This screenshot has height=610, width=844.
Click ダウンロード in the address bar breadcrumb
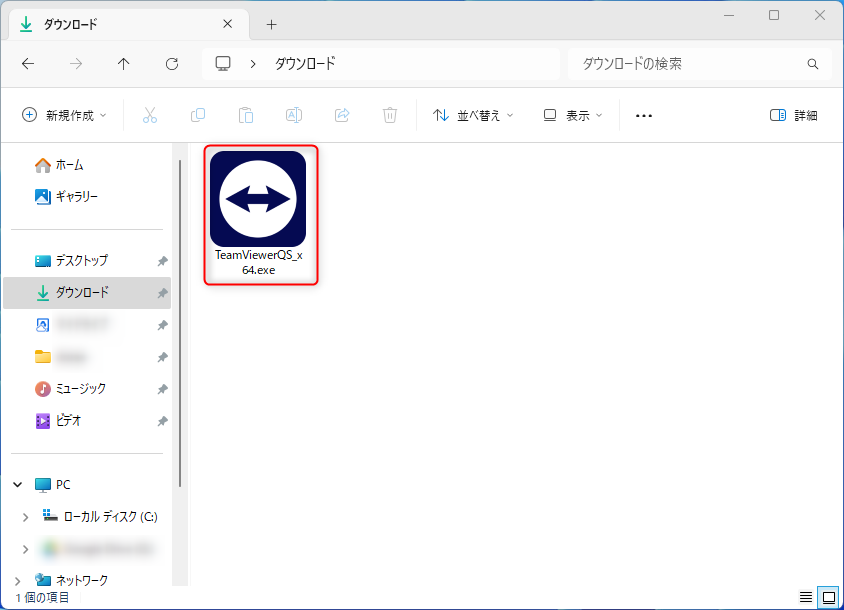(x=305, y=64)
